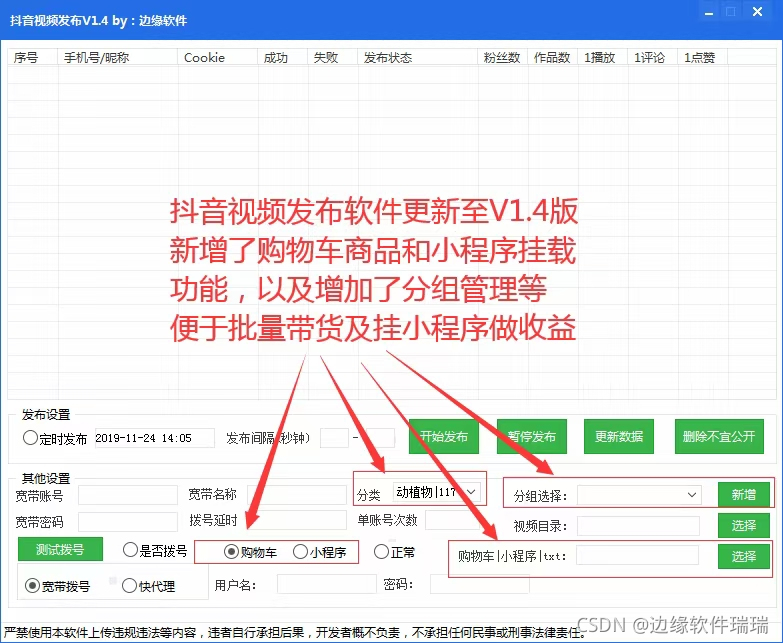Click the 宽带名称 input field
The height and width of the screenshot is (643, 783).
point(297,495)
